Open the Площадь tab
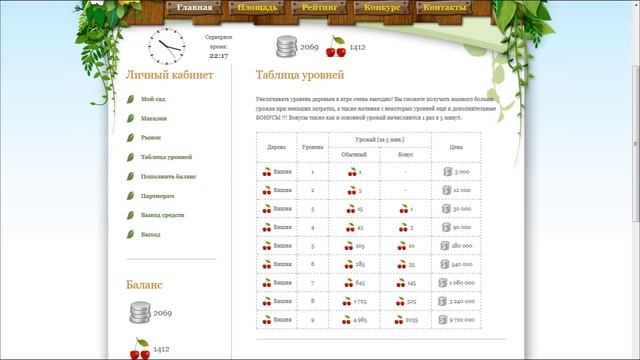The height and width of the screenshot is (360, 640). tap(257, 7)
